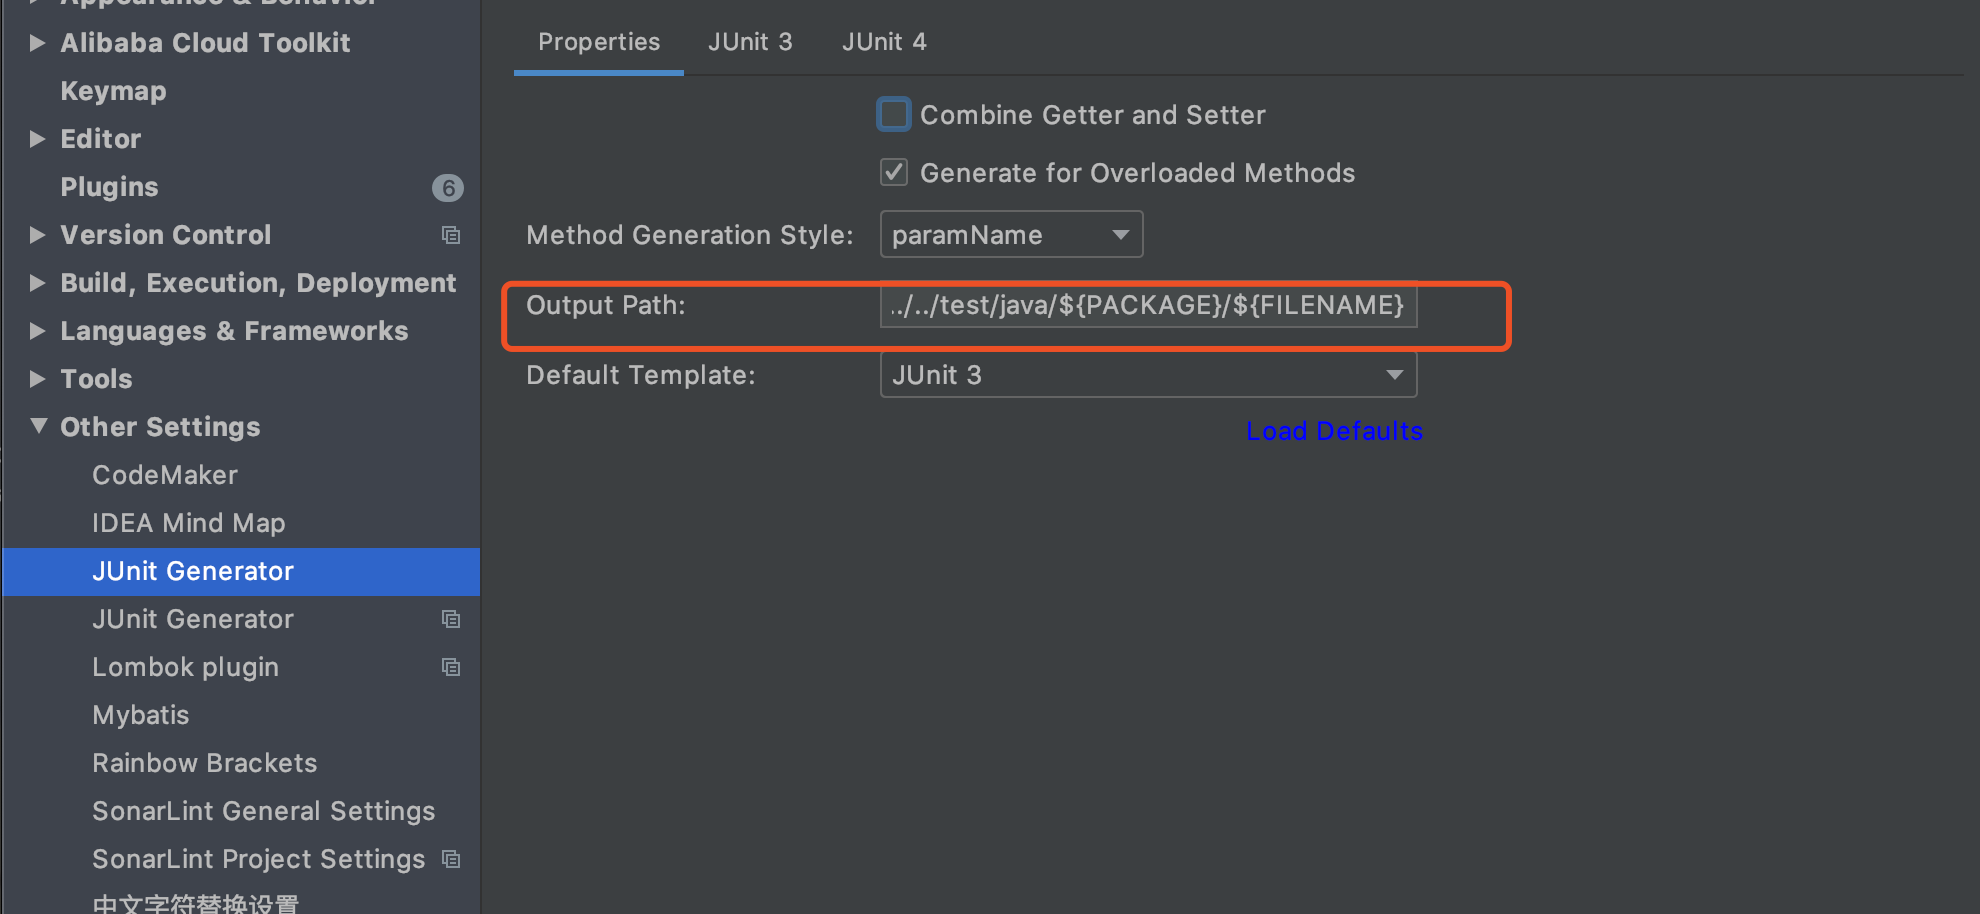Uncheck Generate for Overloaded Methods
This screenshot has height=914, width=1980.
(x=894, y=173)
